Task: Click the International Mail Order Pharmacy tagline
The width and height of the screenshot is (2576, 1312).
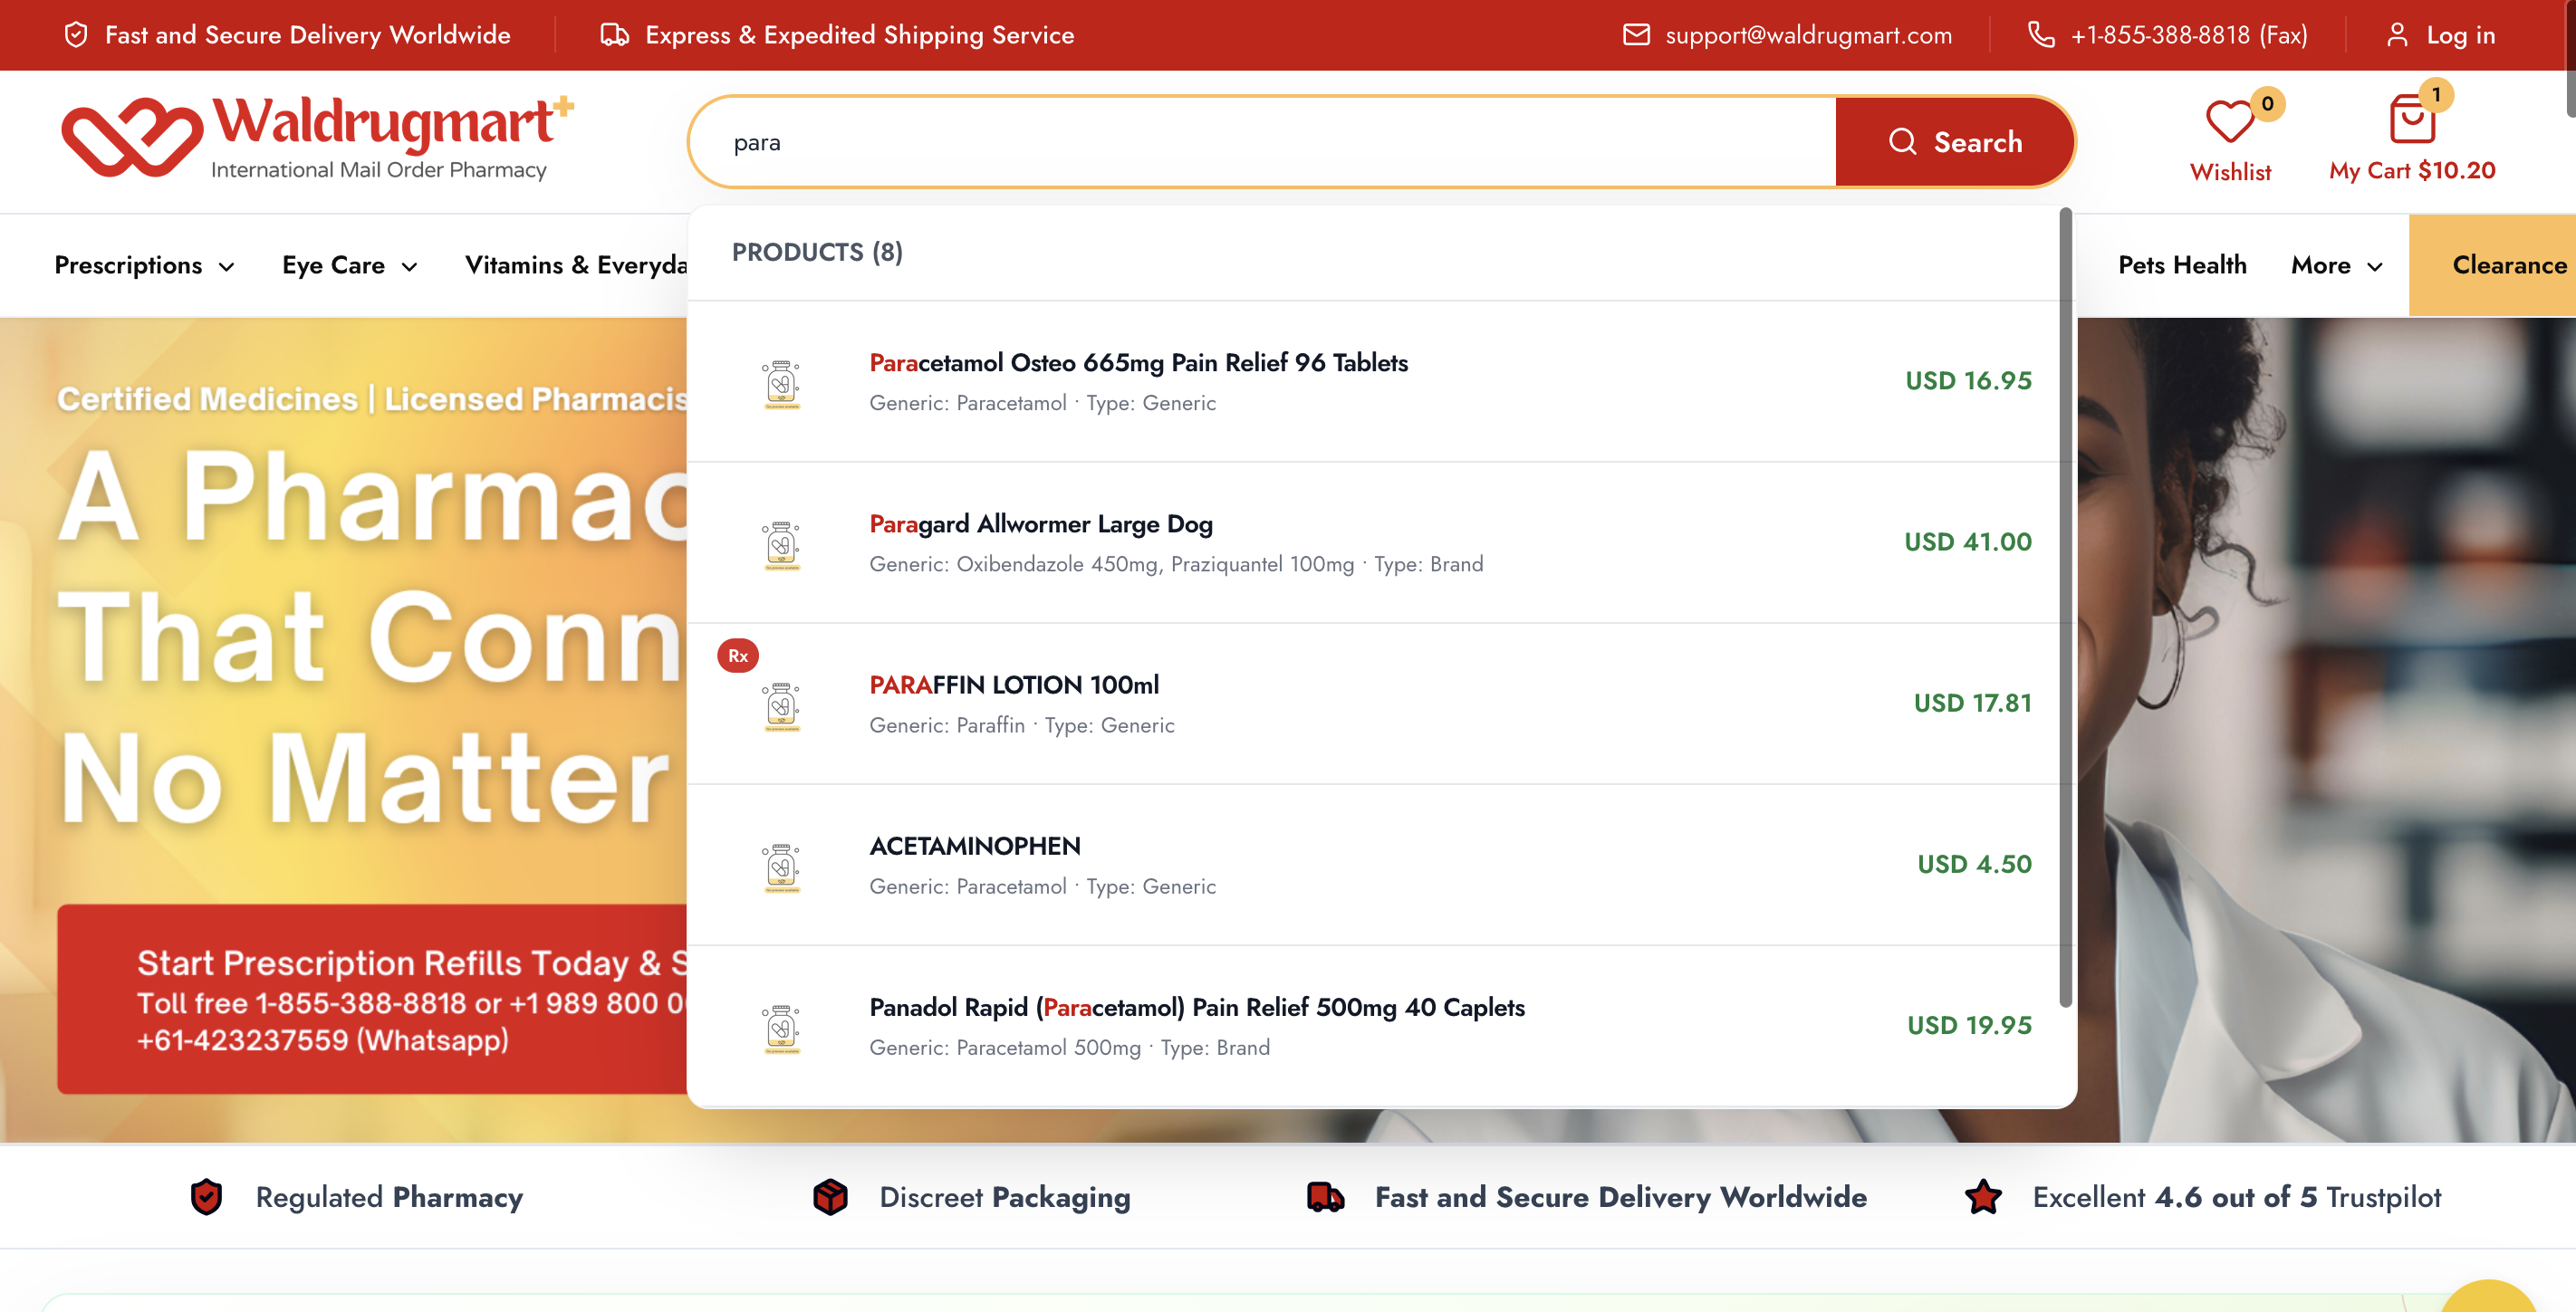Action: (x=378, y=170)
